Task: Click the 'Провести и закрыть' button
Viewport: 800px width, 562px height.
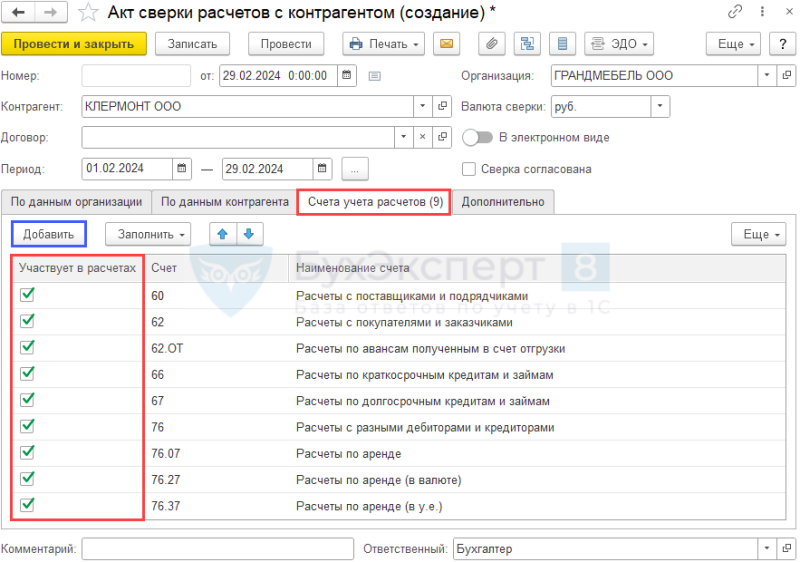Action: pyautogui.click(x=74, y=44)
